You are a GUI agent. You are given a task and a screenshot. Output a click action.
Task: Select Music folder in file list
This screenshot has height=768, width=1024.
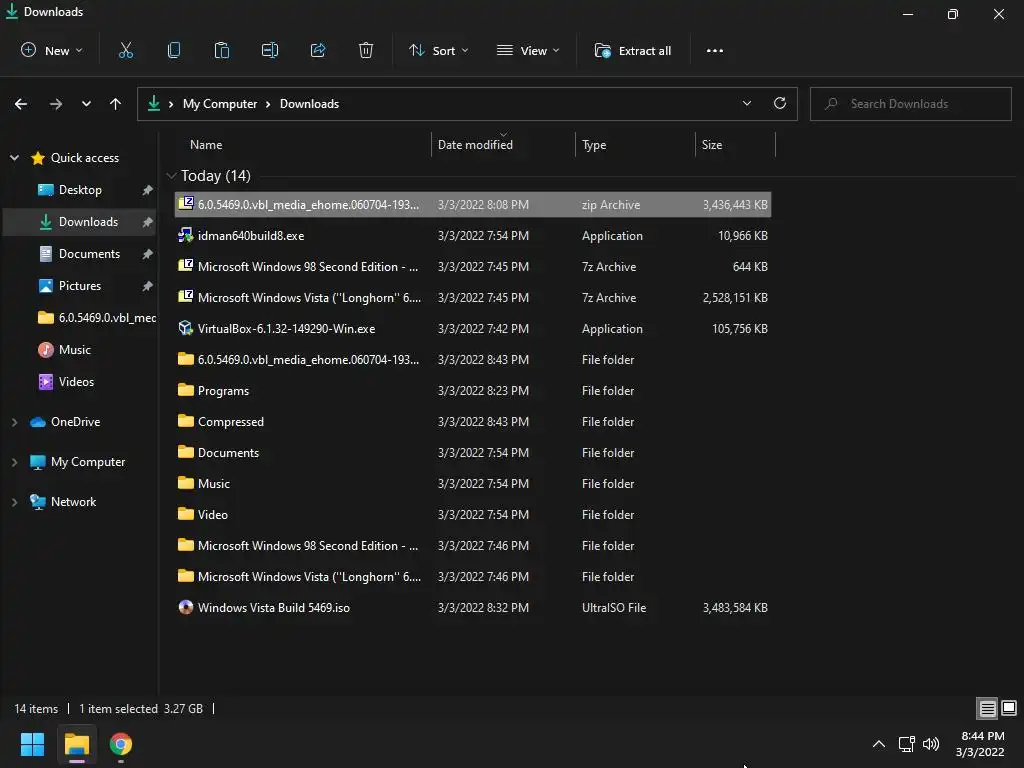473,483
